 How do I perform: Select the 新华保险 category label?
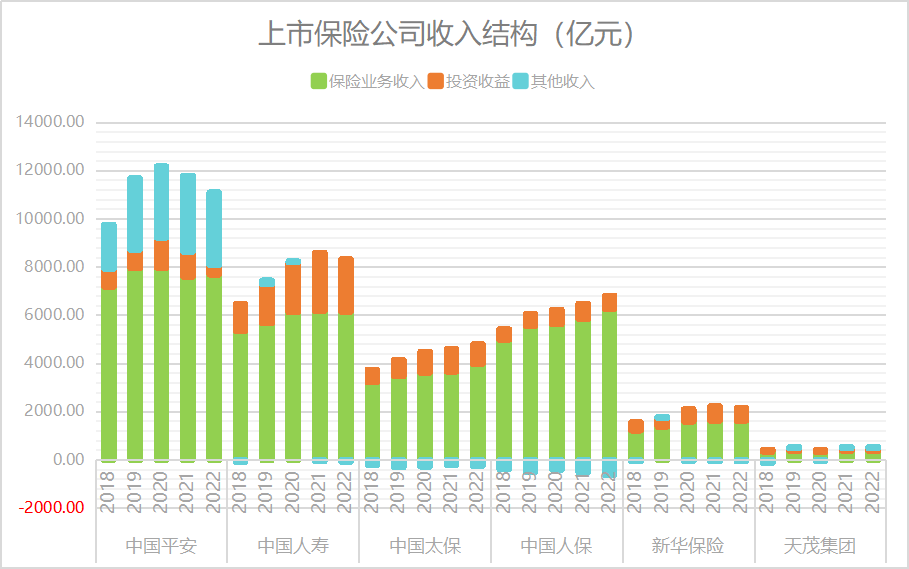click(x=688, y=546)
